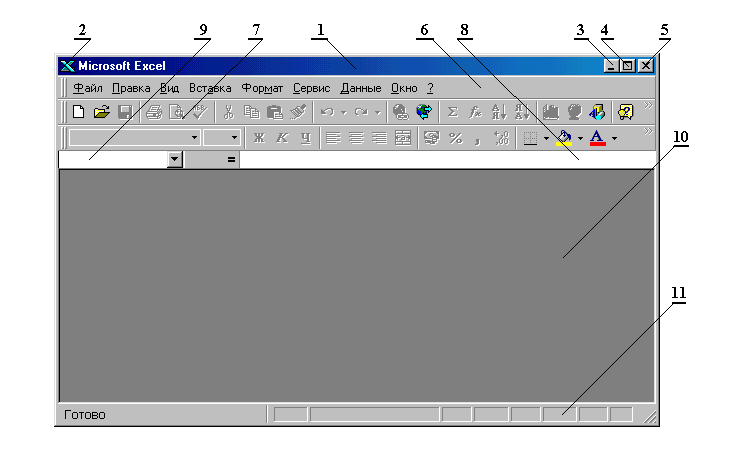The height and width of the screenshot is (452, 733).
Task: Minimize the Microsoft Excel window
Action: 611,66
